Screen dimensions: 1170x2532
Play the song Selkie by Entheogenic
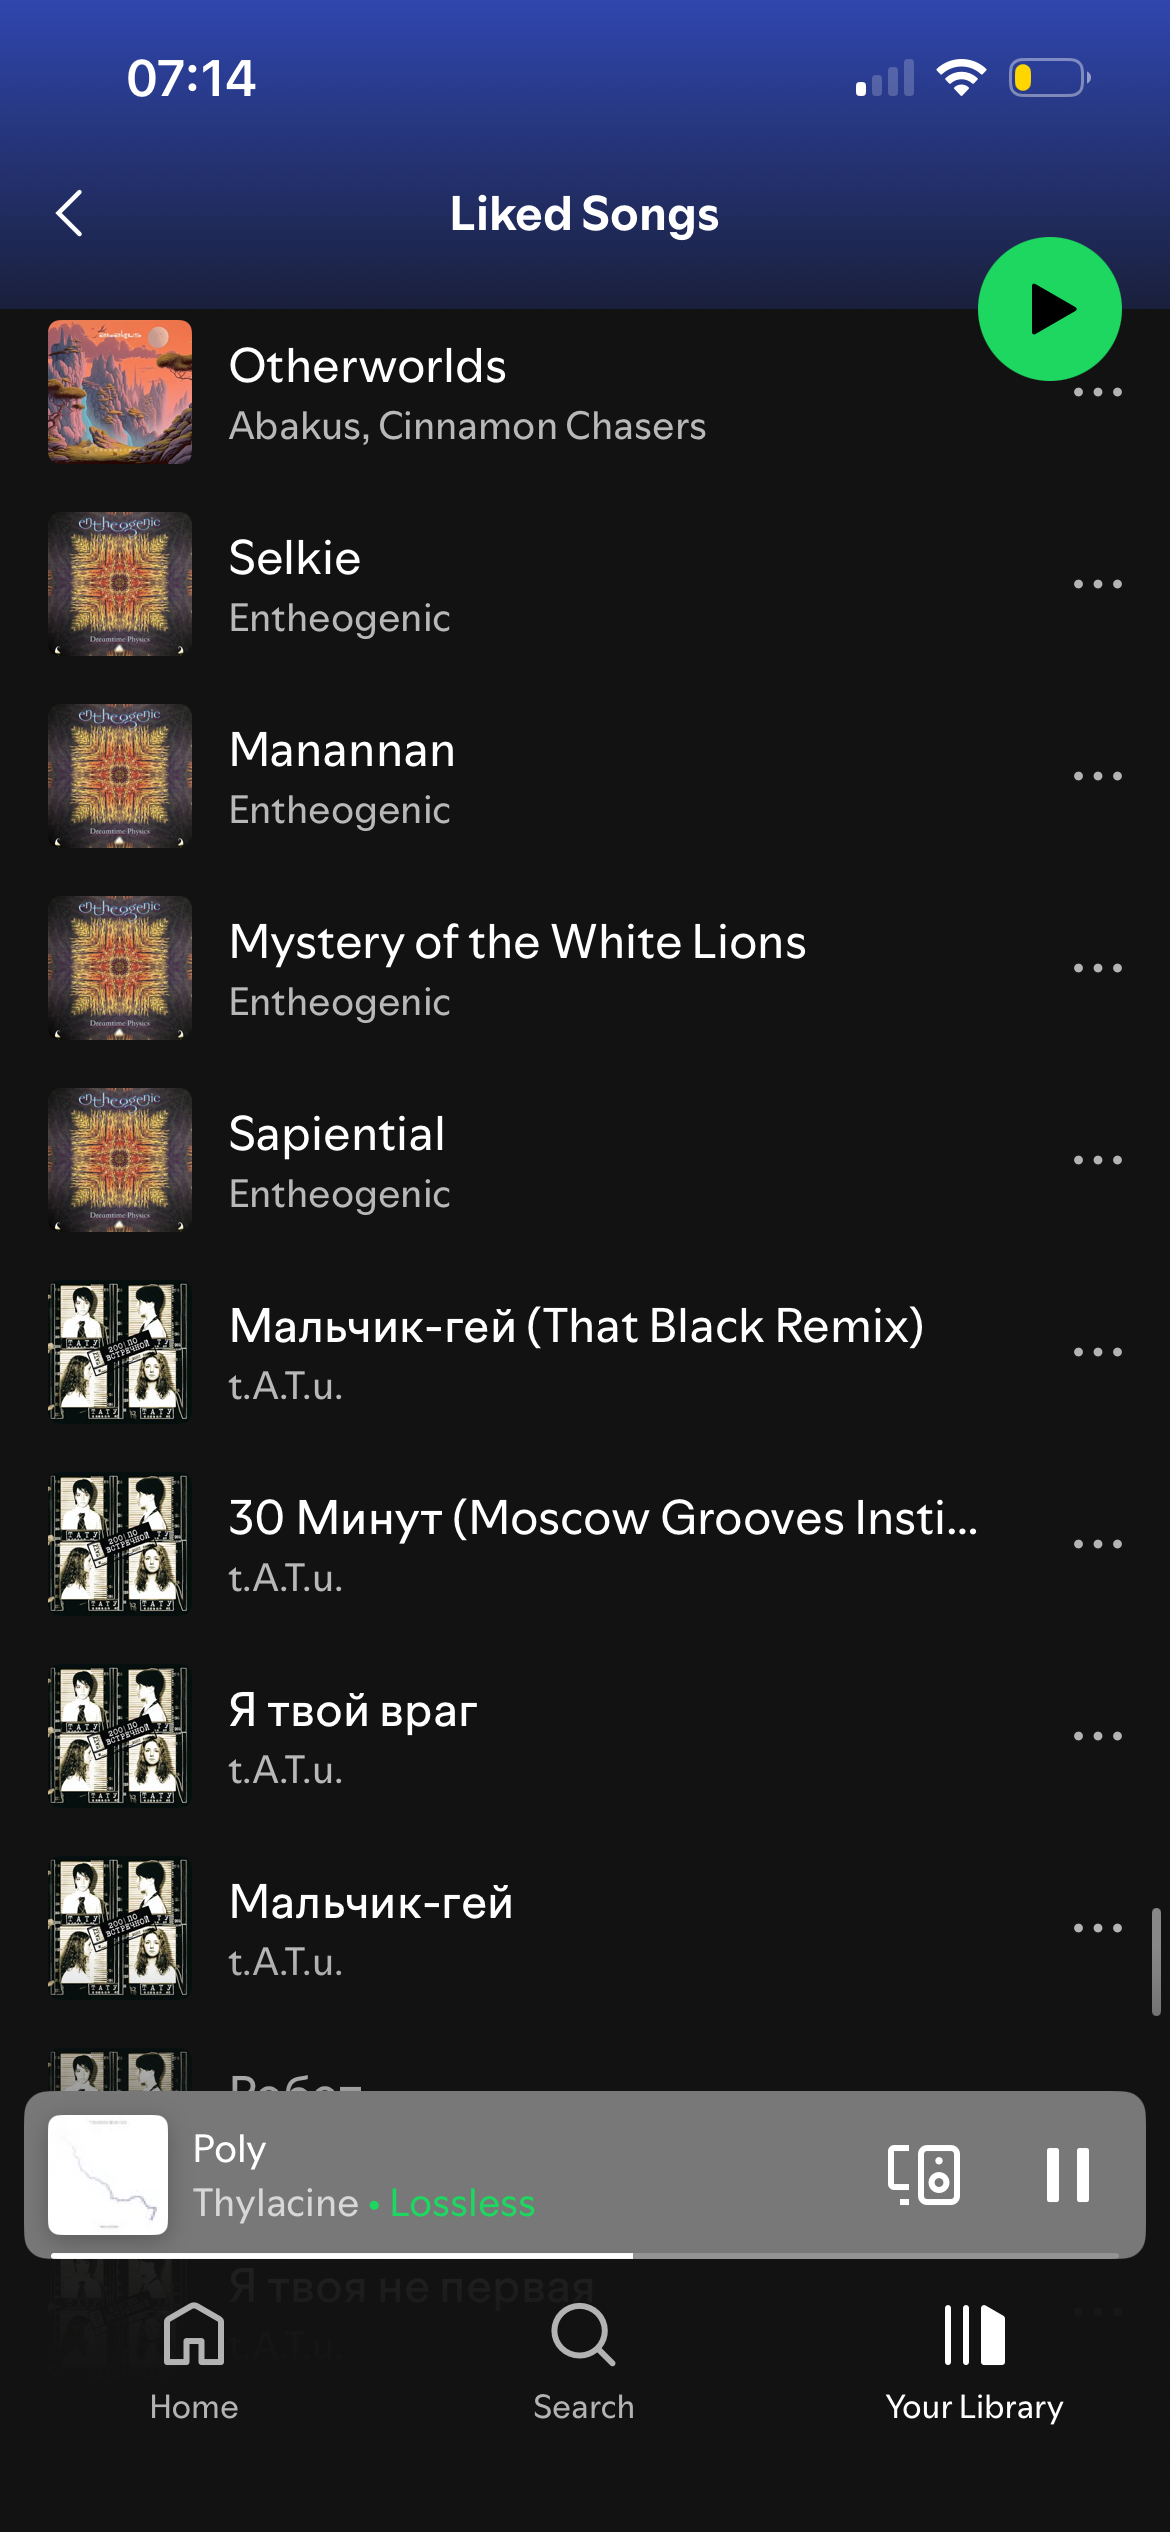585,584
